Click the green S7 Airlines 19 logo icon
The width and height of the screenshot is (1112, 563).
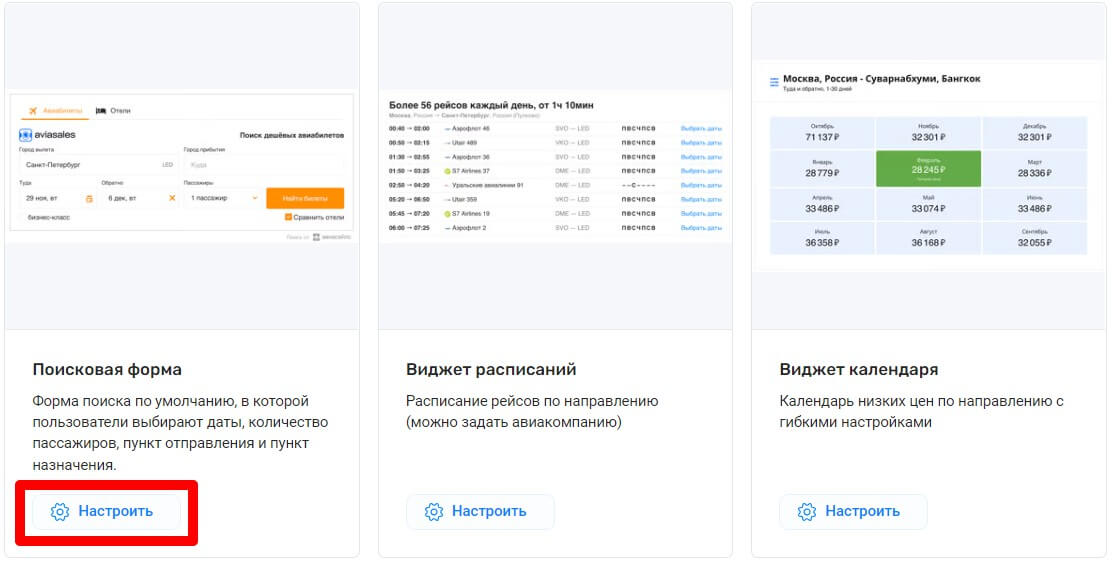pyautogui.click(x=447, y=214)
